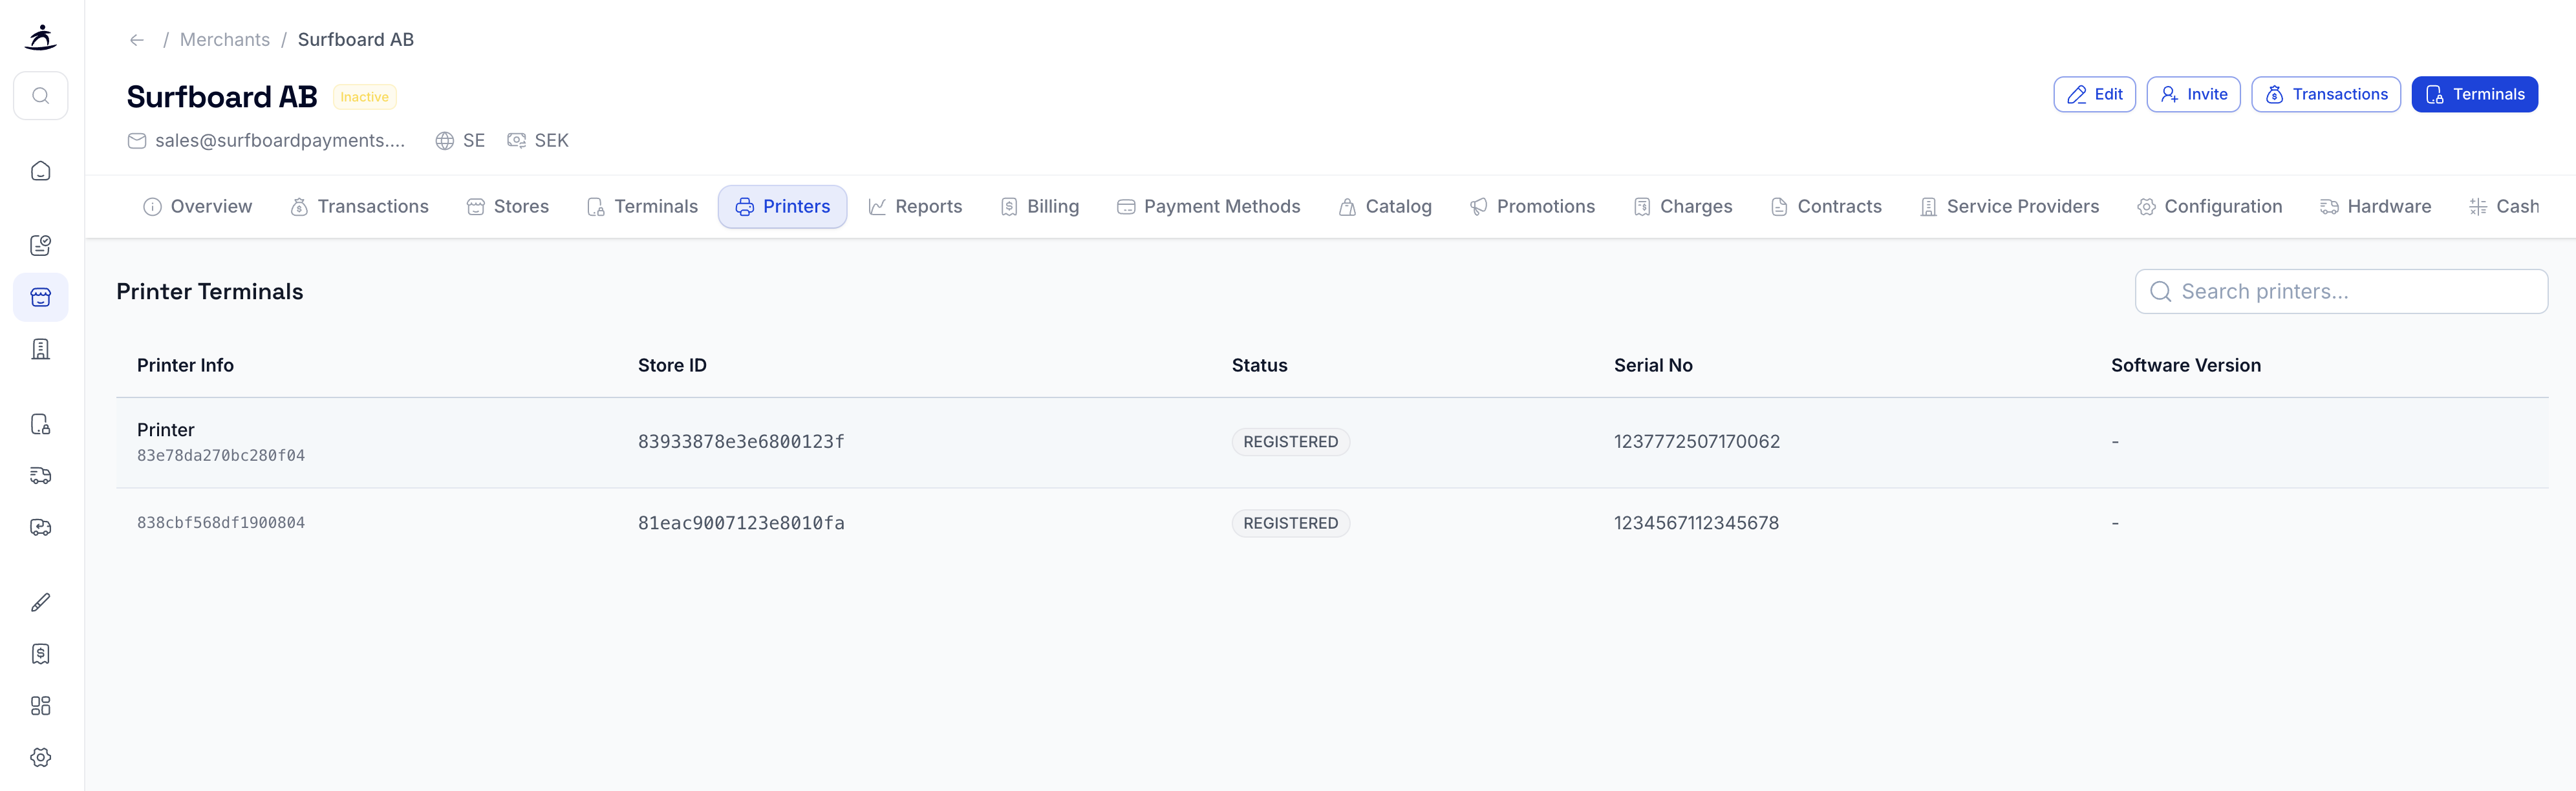Click the Edit button
Image resolution: width=2576 pixels, height=791 pixels.
click(2094, 95)
